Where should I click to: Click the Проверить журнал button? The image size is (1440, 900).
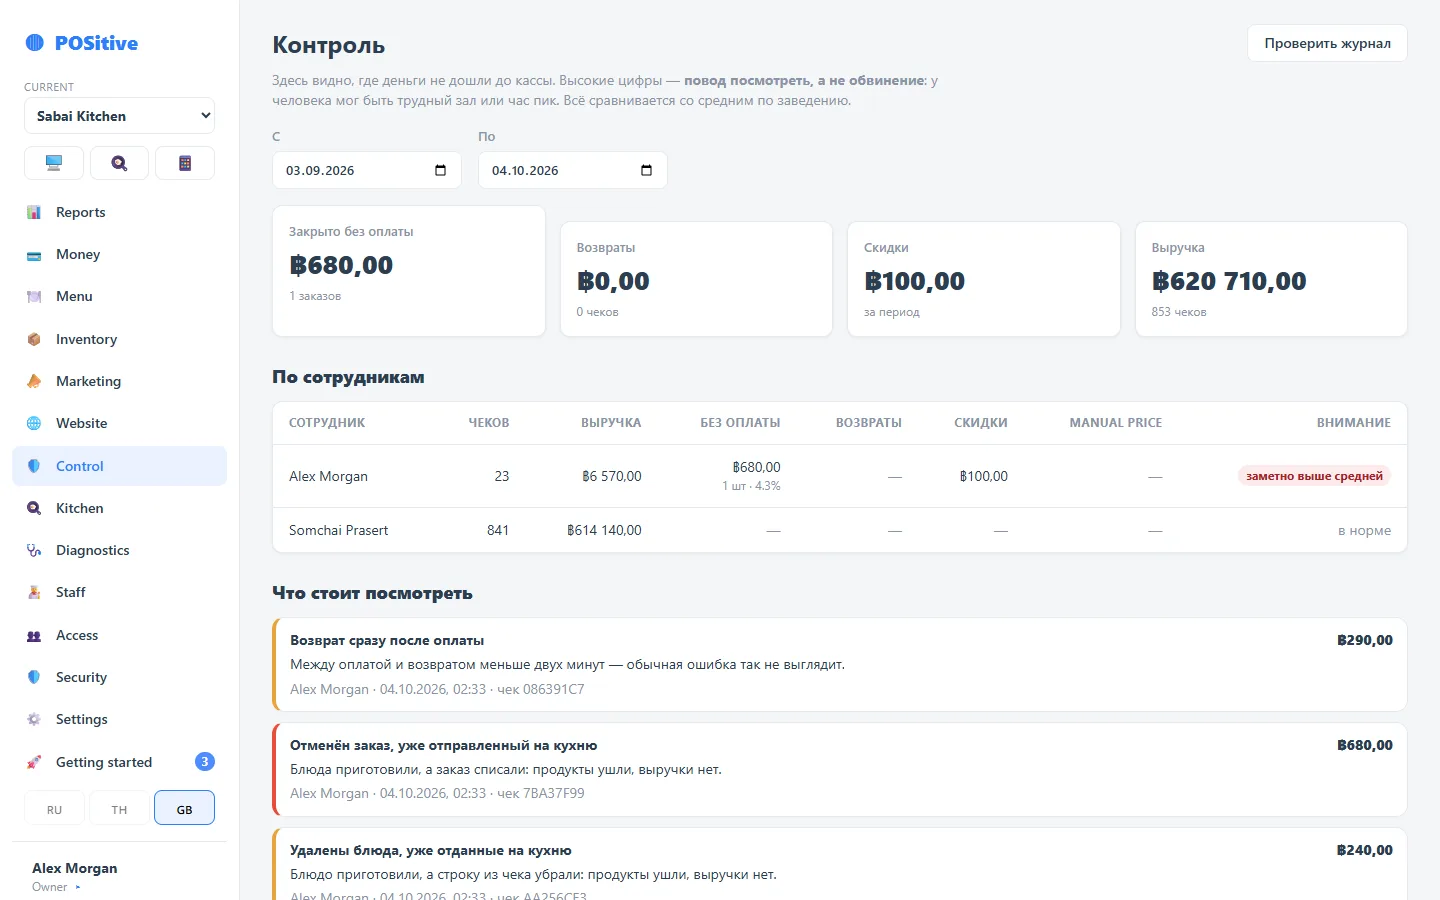[1327, 43]
